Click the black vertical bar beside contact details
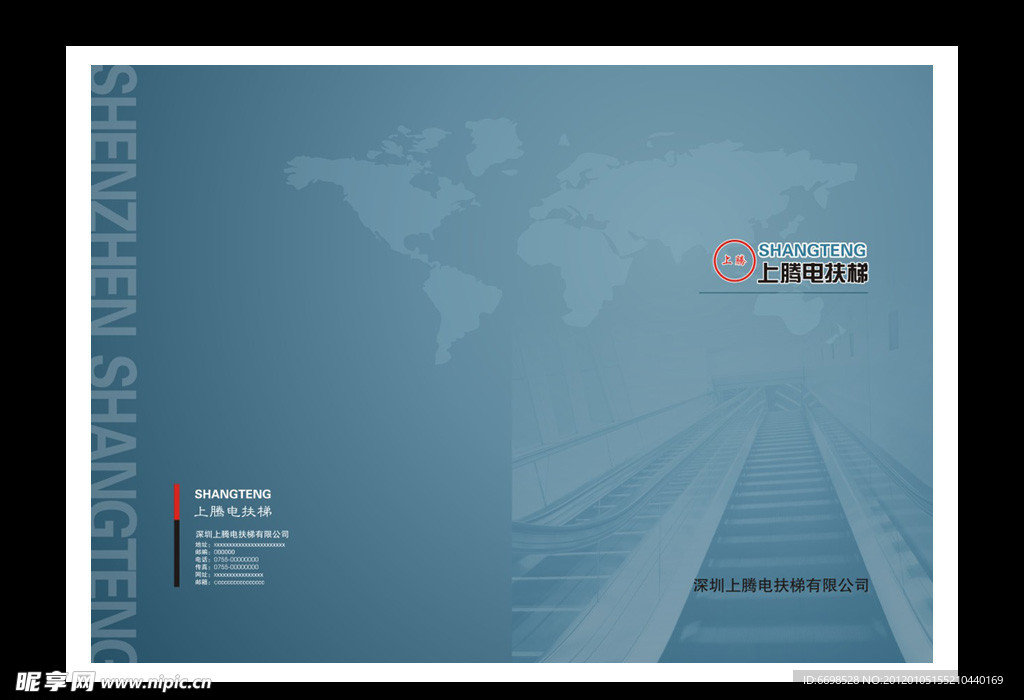1024x700 pixels. pyautogui.click(x=177, y=553)
